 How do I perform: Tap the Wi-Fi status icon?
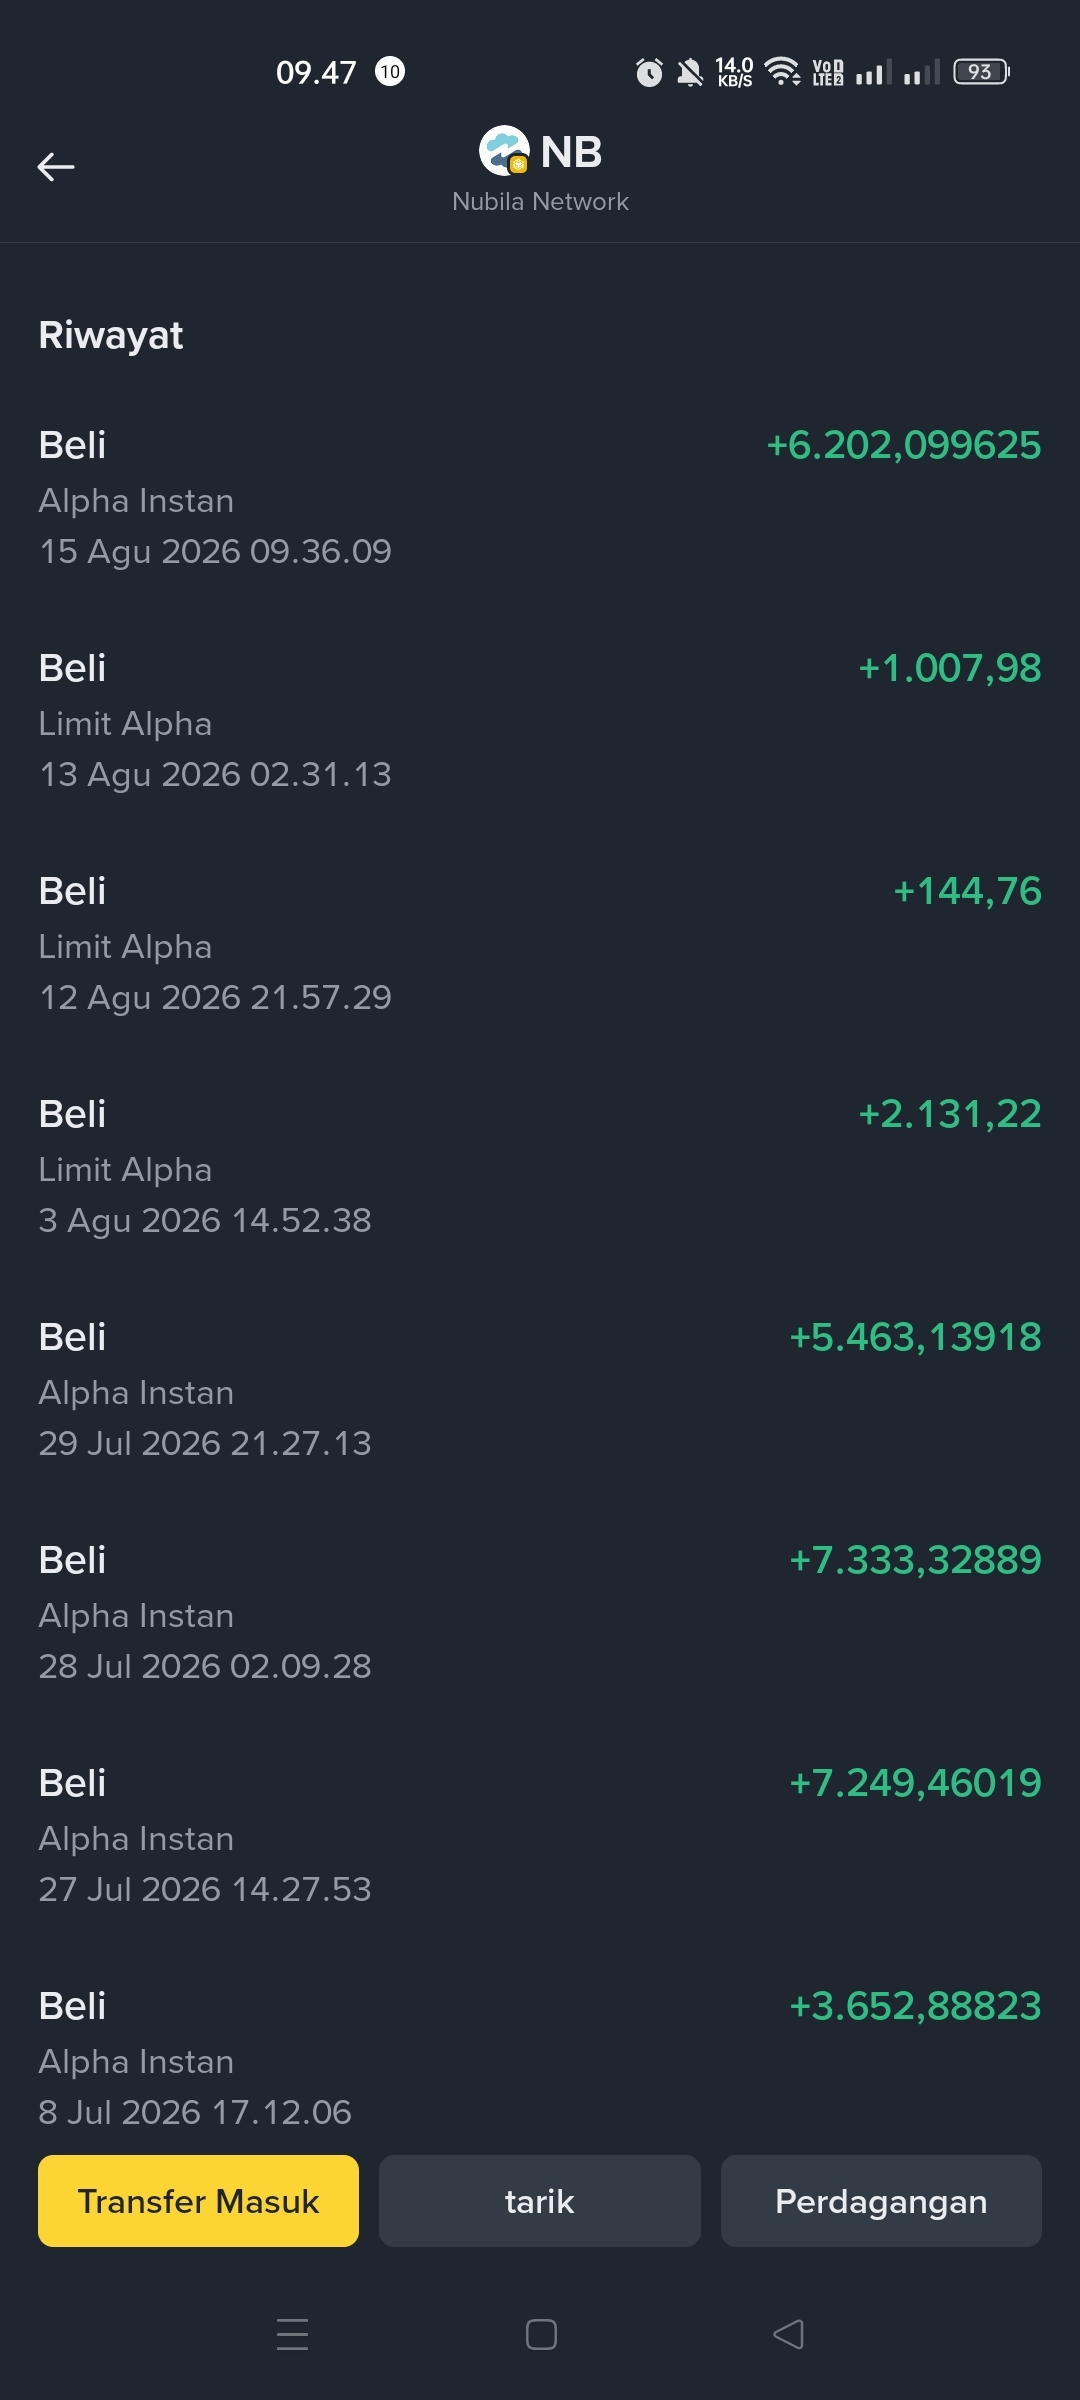click(782, 72)
